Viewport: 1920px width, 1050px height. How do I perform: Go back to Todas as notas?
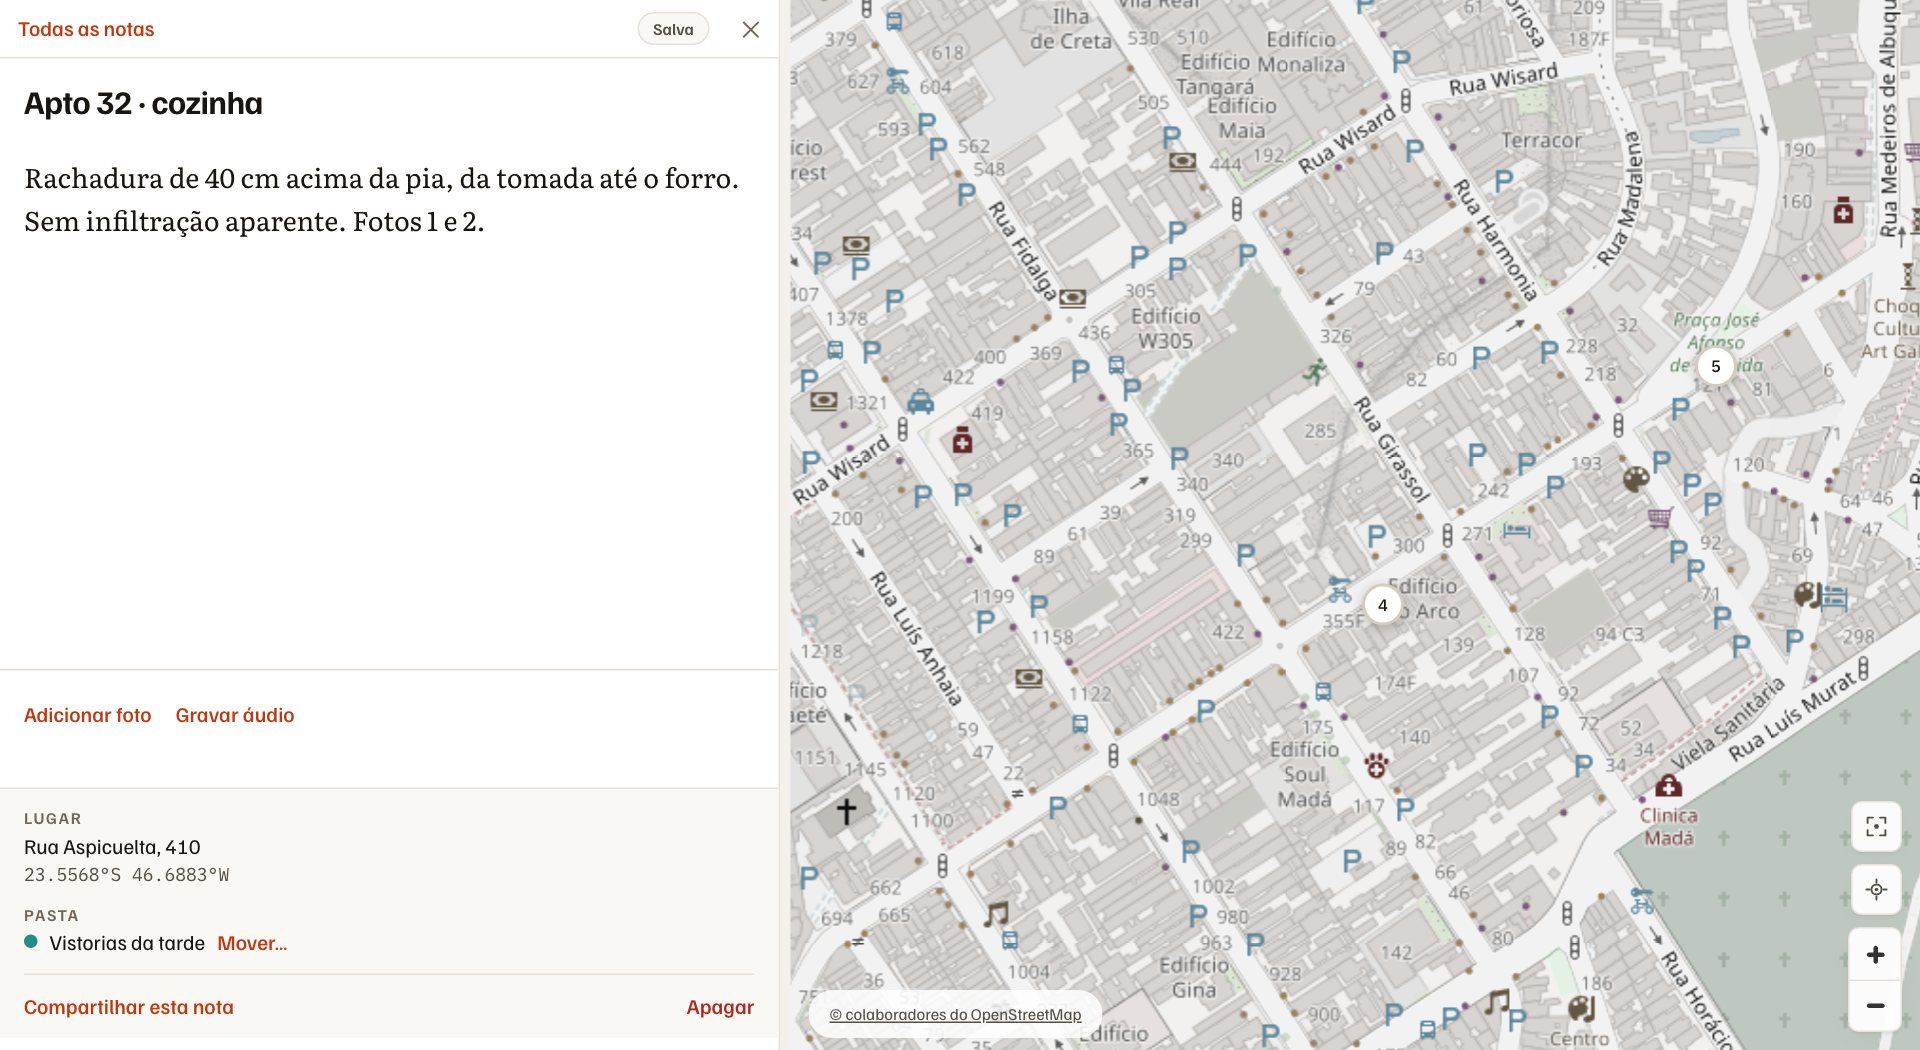(x=86, y=30)
